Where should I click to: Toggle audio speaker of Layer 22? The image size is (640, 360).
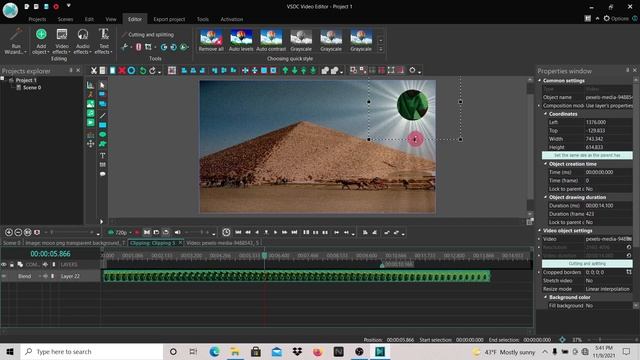tap(45, 276)
